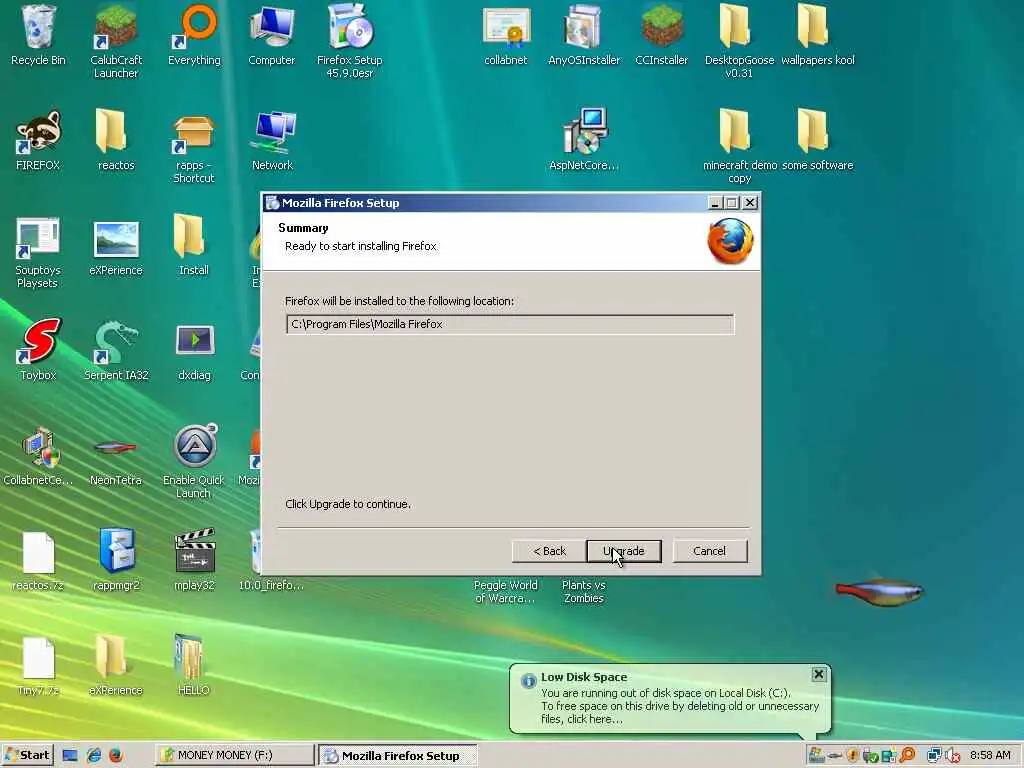Click Safely Remove Hardware tray icon
This screenshot has width=1024, height=768.
[x=871, y=756]
